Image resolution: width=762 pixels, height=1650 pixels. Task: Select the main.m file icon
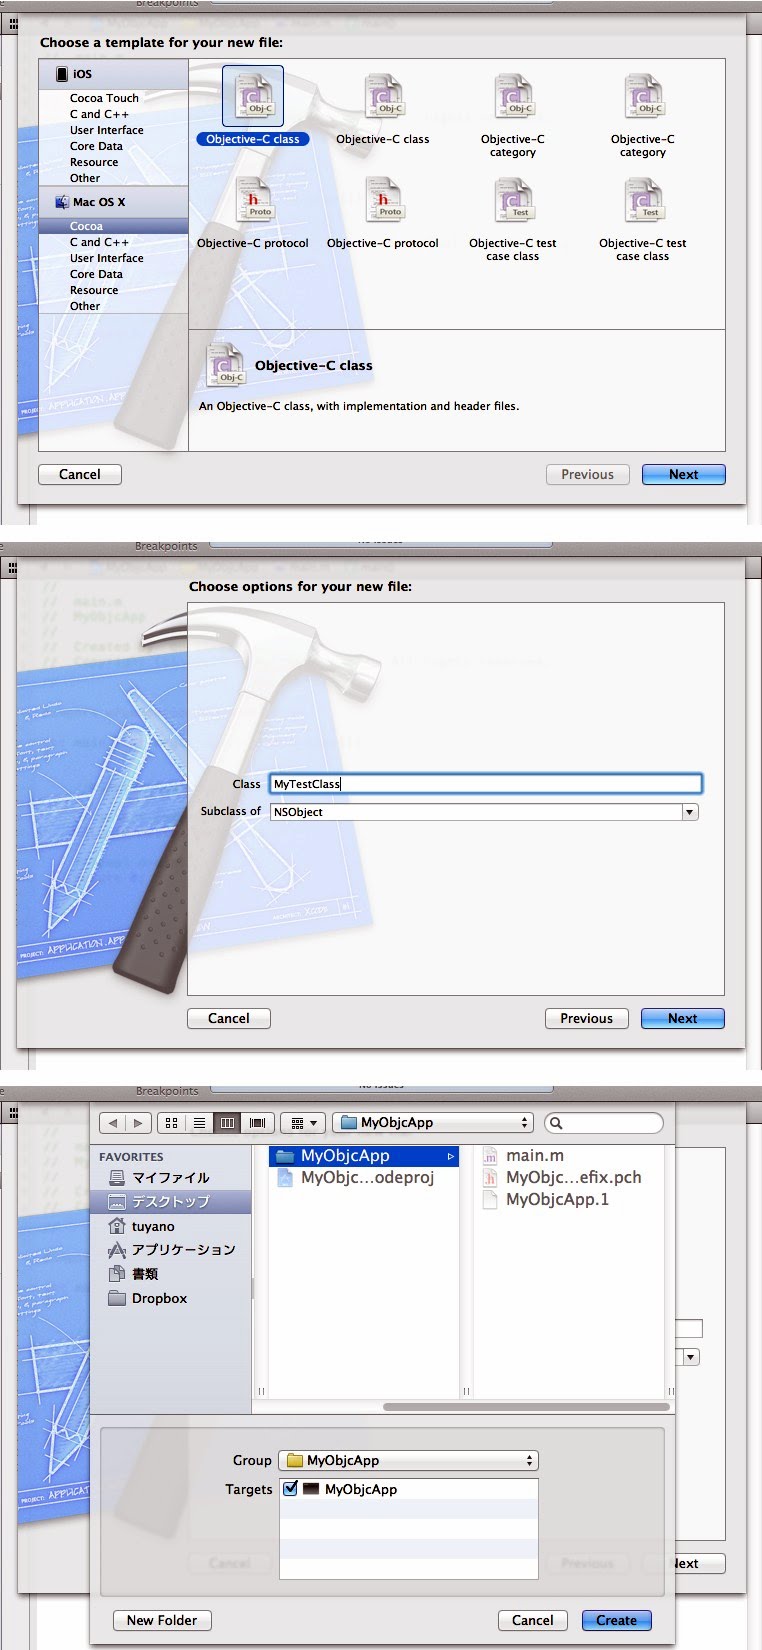pos(490,1156)
